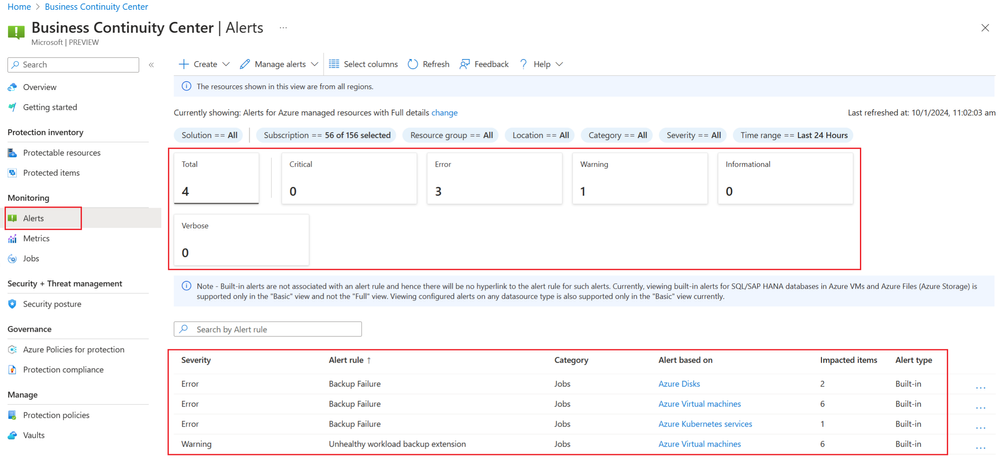This screenshot has width=999, height=461.
Task: Click the Overview icon in sidebar
Action: pyautogui.click(x=12, y=87)
